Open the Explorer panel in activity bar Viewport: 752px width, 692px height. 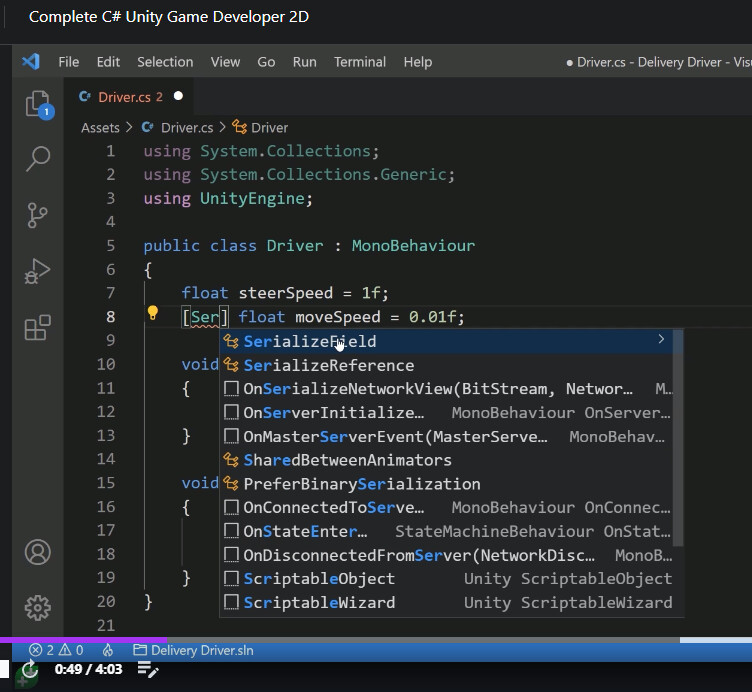click(x=38, y=104)
